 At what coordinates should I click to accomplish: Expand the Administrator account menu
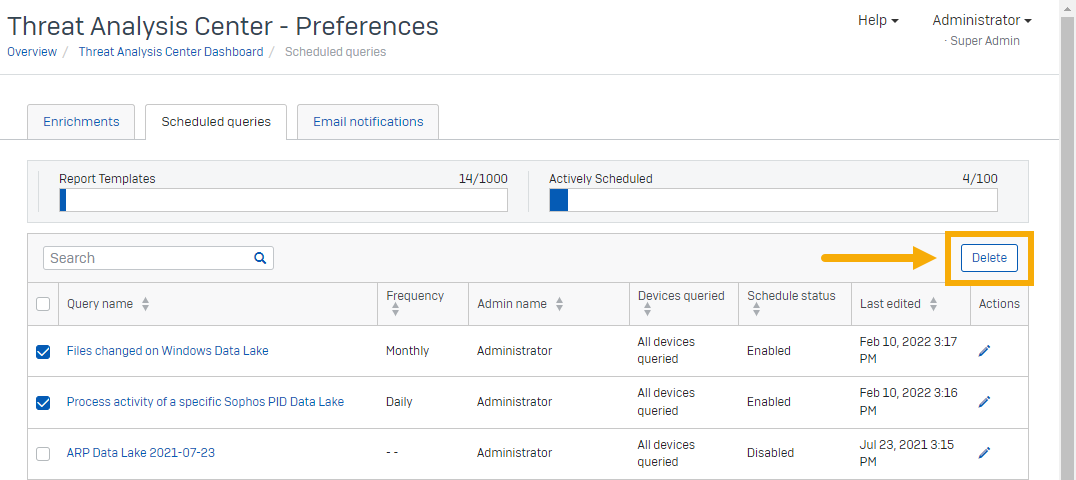point(981,20)
